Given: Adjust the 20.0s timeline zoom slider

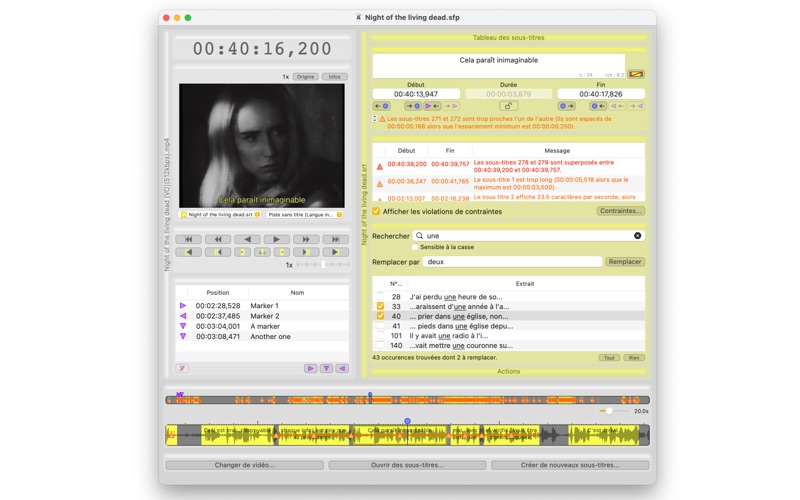Looking at the screenshot, I should [609, 411].
